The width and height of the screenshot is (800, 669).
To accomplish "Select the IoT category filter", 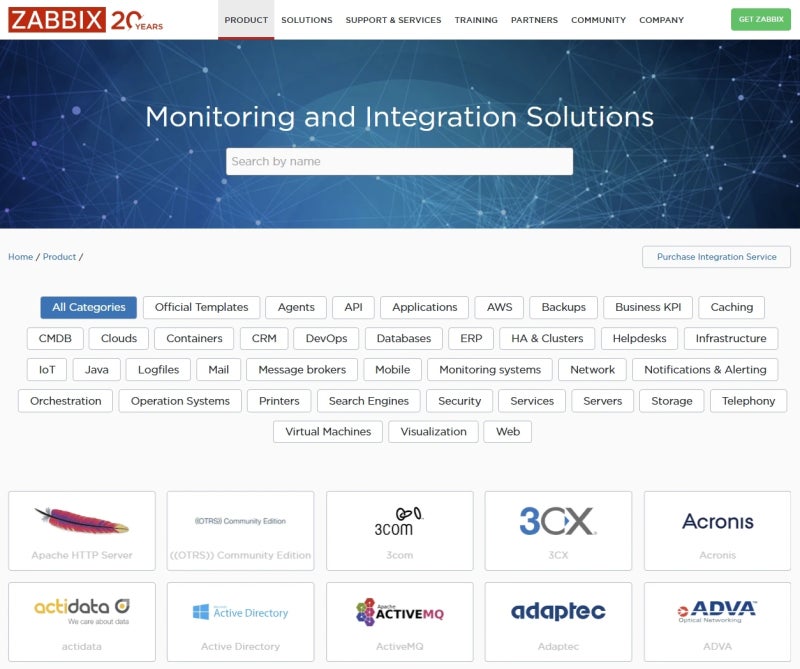I will [x=47, y=369].
